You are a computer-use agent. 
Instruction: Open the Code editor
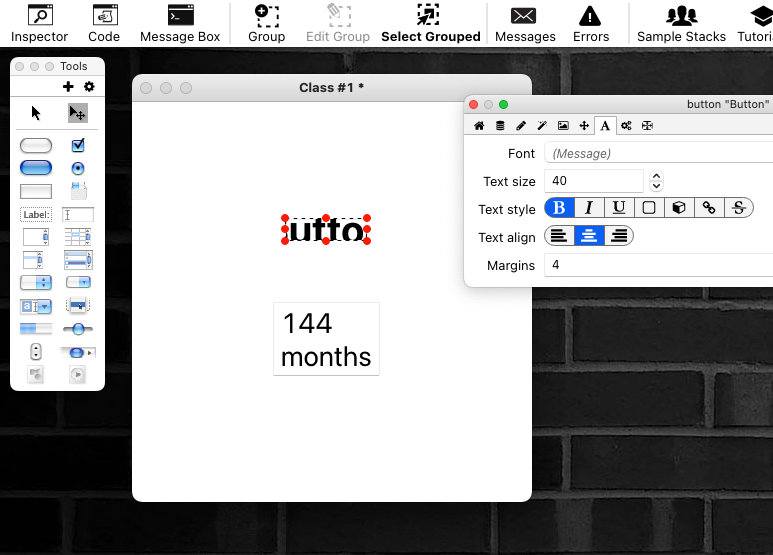coord(104,23)
